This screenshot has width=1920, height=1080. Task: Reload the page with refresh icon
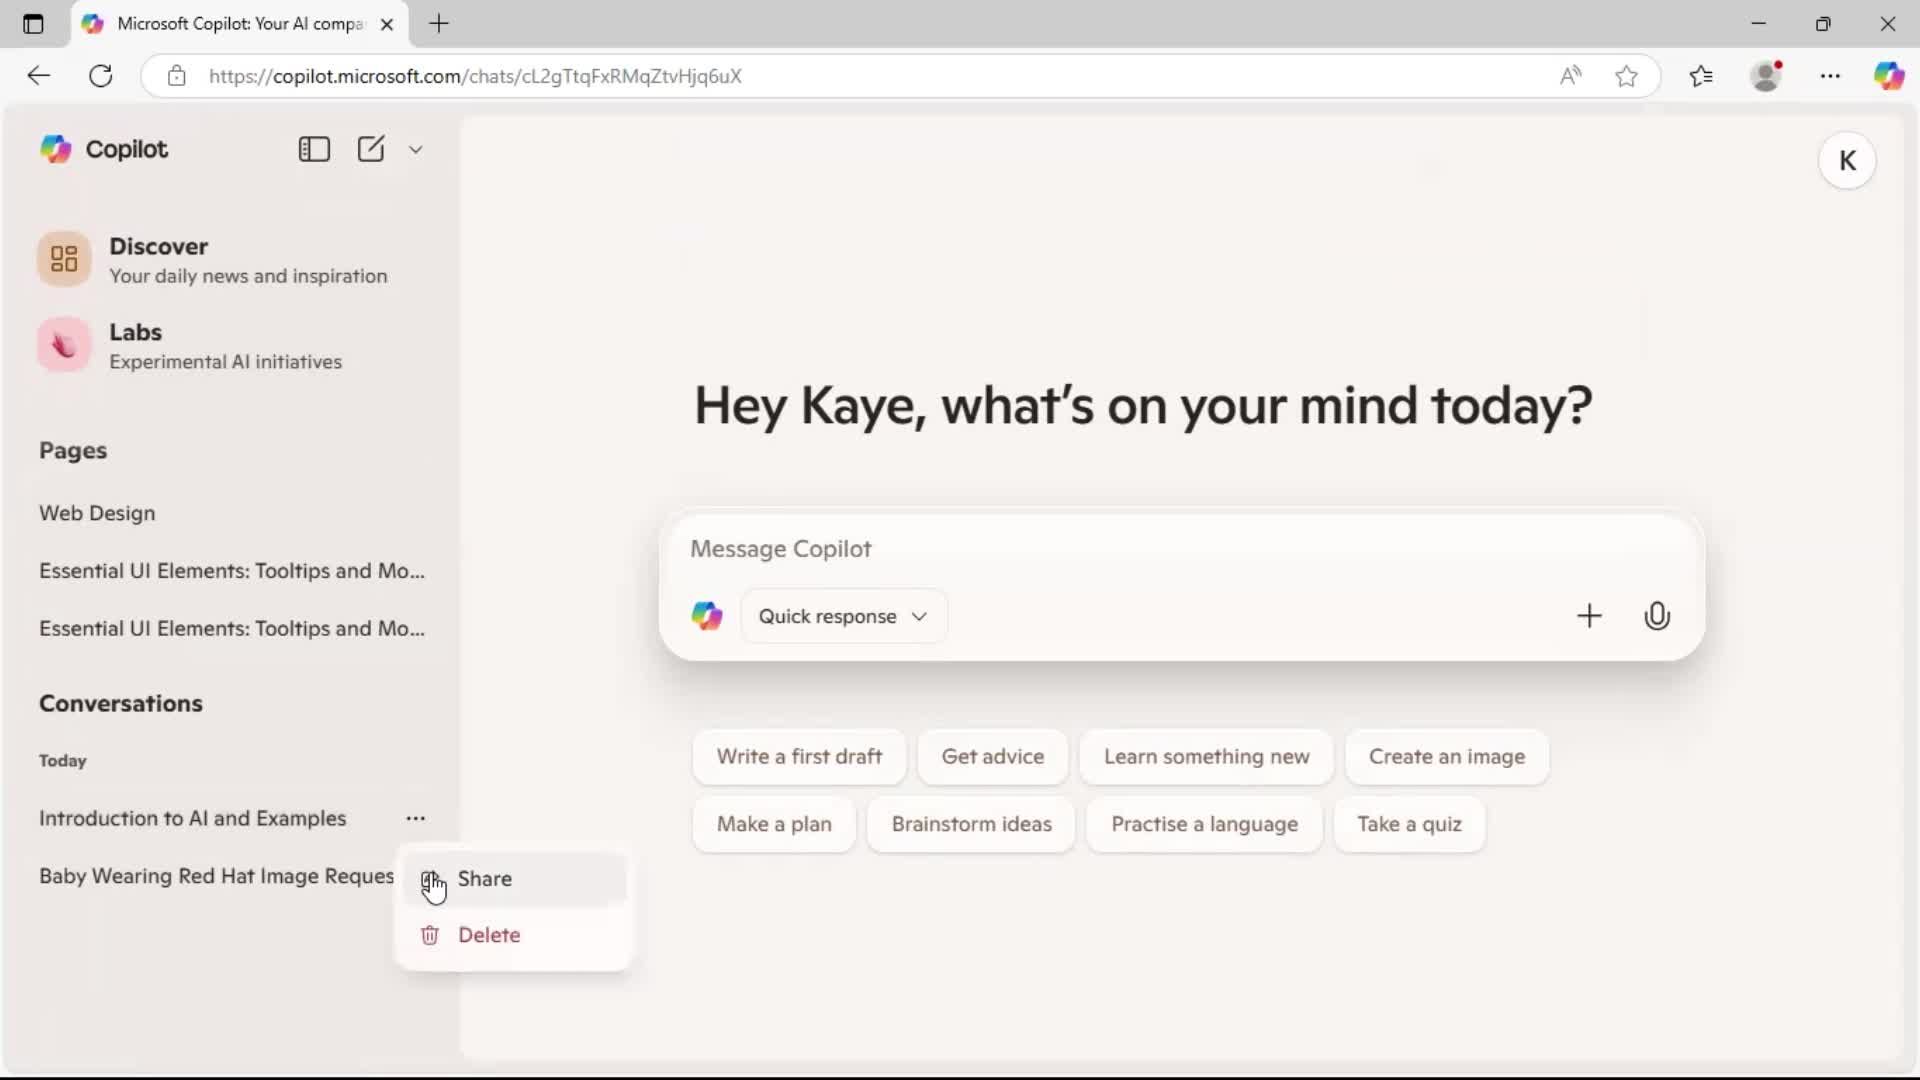[x=101, y=76]
